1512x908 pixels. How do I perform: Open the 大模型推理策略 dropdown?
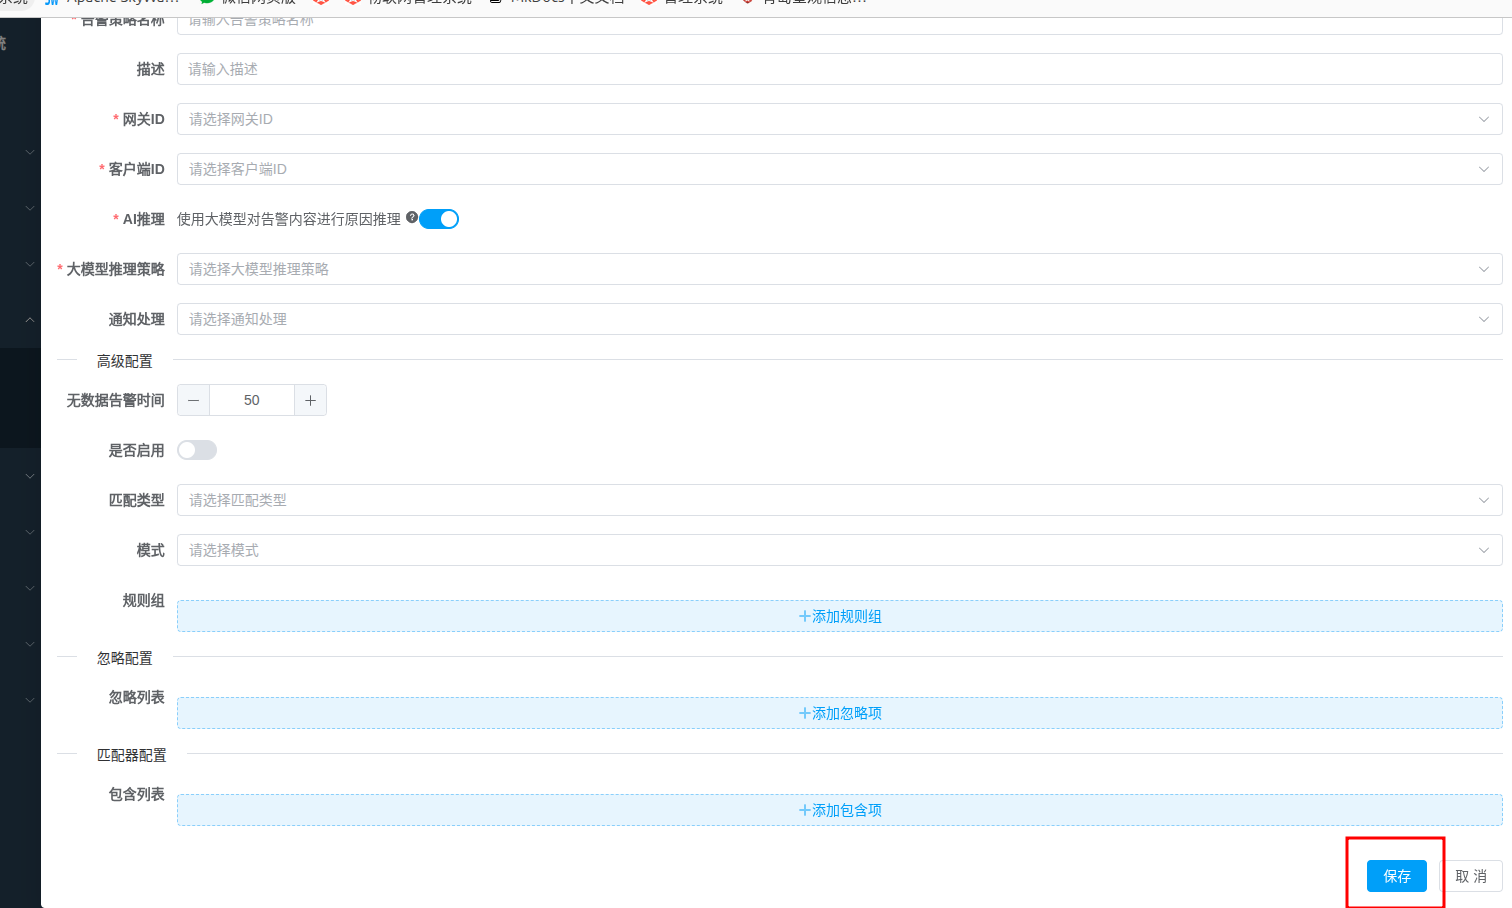(x=838, y=269)
